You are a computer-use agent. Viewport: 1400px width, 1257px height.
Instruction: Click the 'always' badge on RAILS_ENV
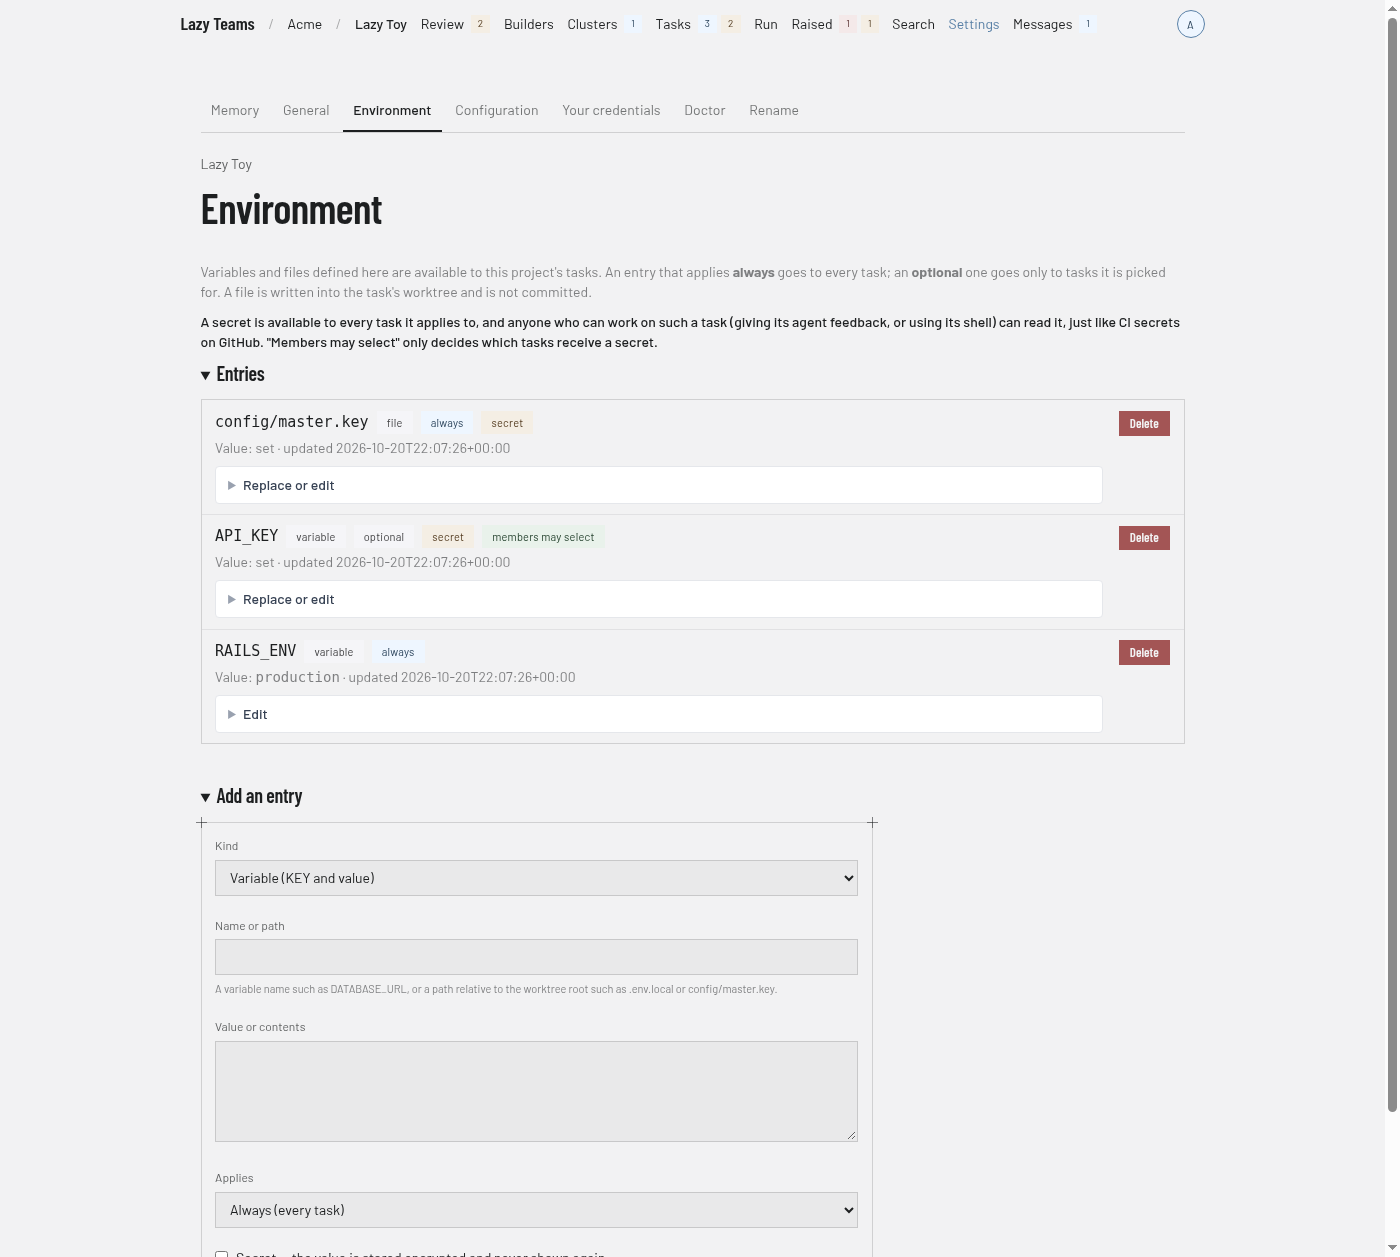(398, 652)
